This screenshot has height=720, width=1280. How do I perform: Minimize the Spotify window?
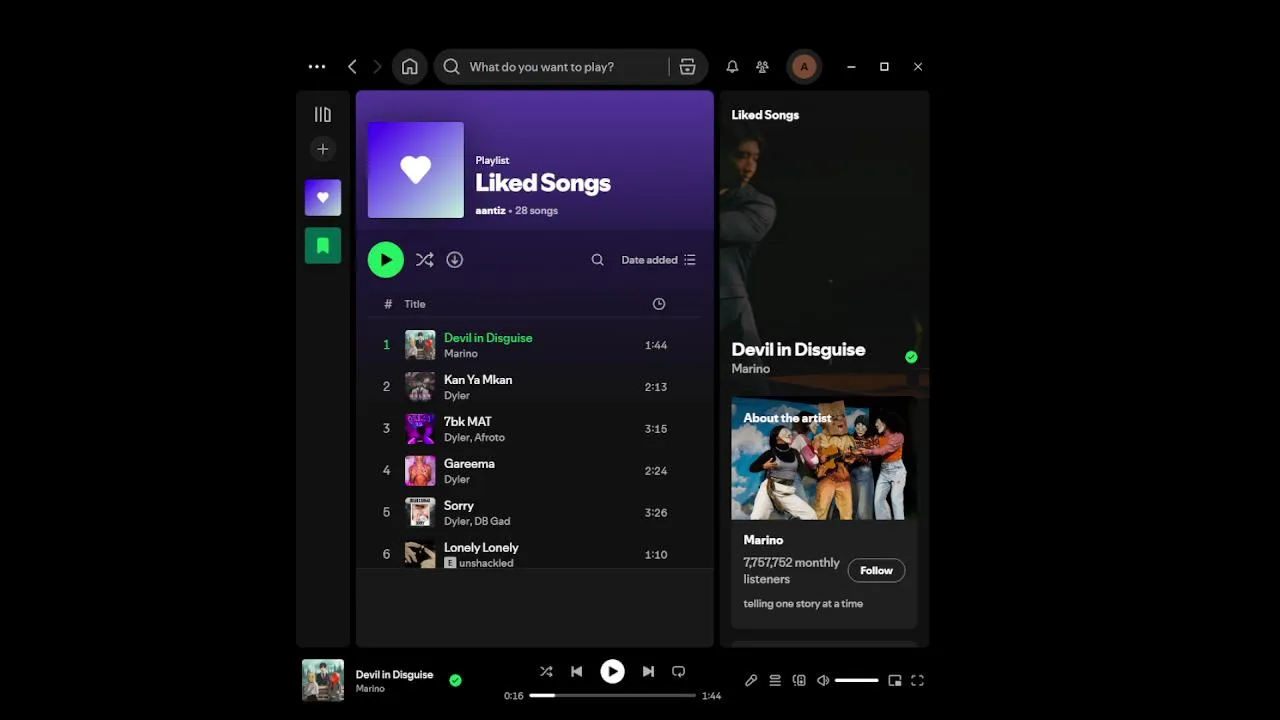[x=851, y=67]
